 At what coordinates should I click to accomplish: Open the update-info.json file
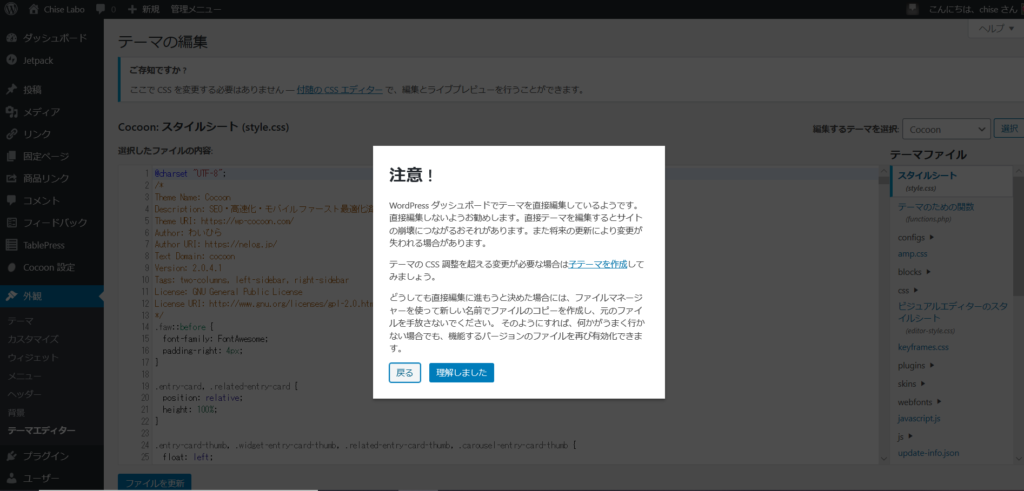pos(928,453)
